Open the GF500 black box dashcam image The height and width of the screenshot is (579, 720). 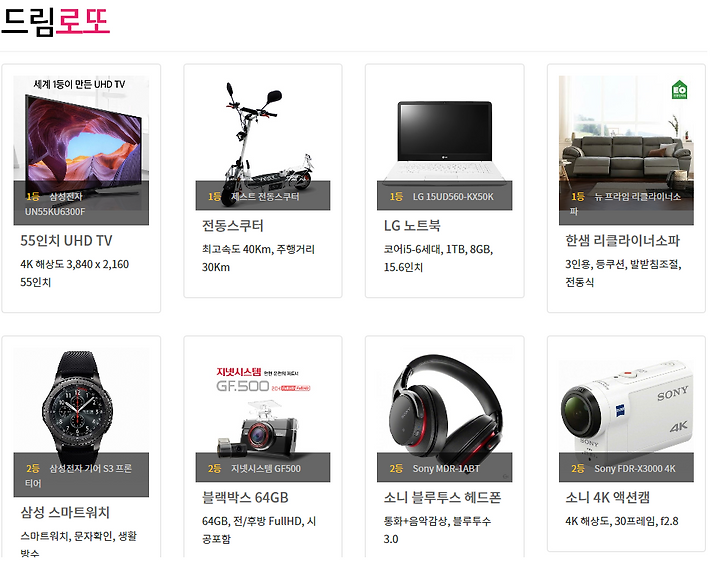point(263,415)
